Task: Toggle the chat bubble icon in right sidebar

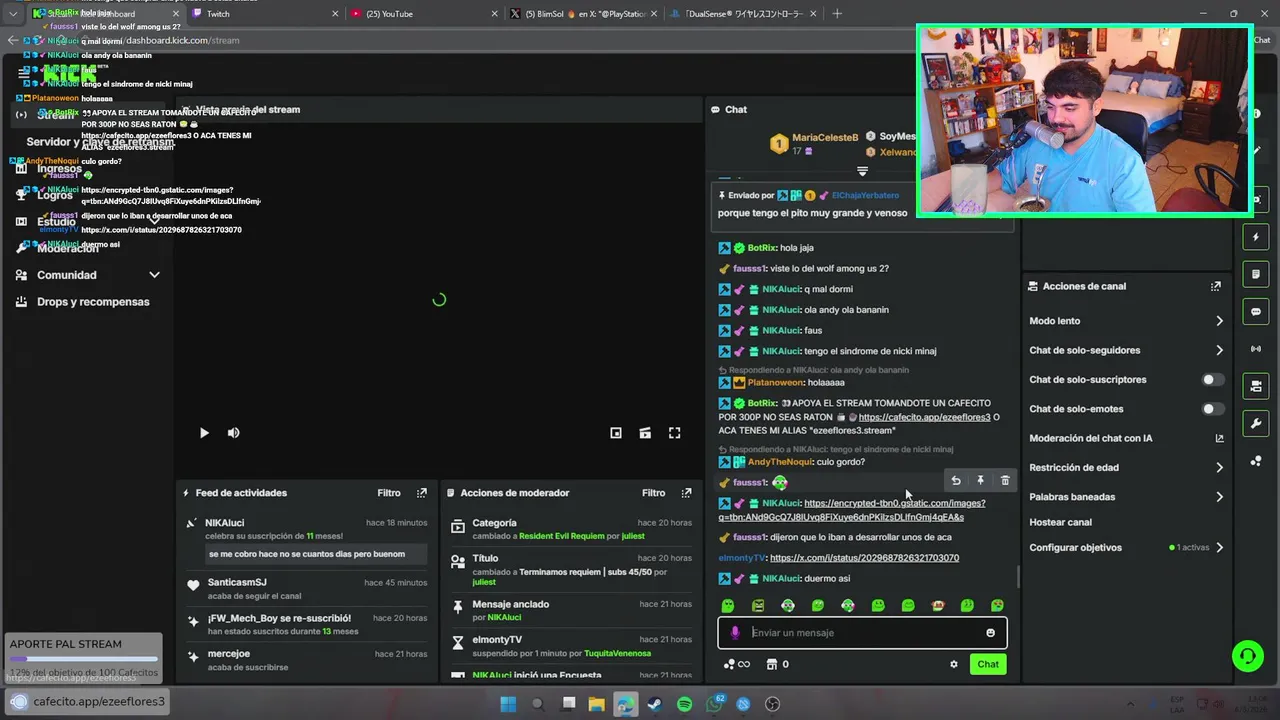Action: [1256, 312]
